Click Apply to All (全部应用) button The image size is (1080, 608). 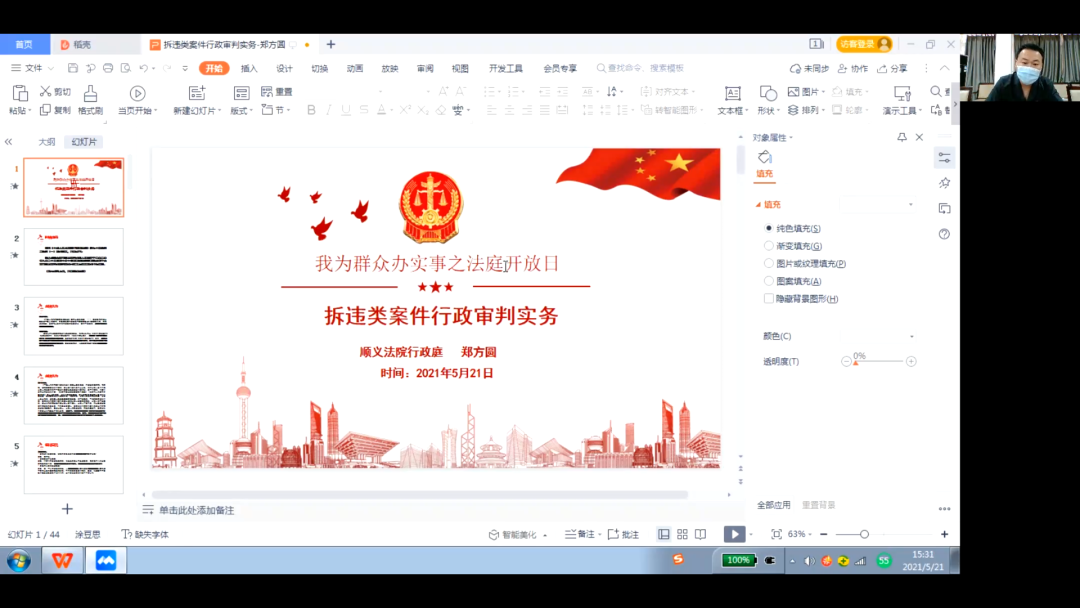(x=773, y=505)
